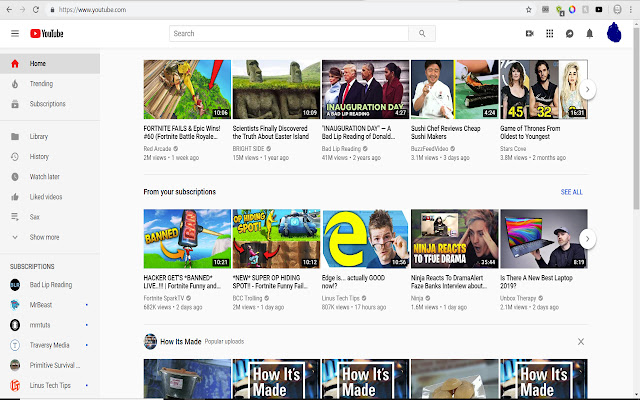Reload the page with refresh icon
Viewport: 640px width, 400px height.
click(36, 9)
